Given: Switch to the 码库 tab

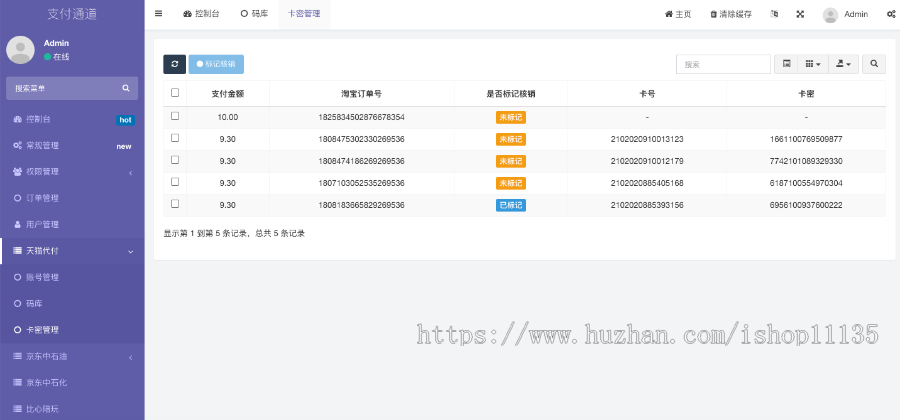Looking at the screenshot, I should (254, 14).
